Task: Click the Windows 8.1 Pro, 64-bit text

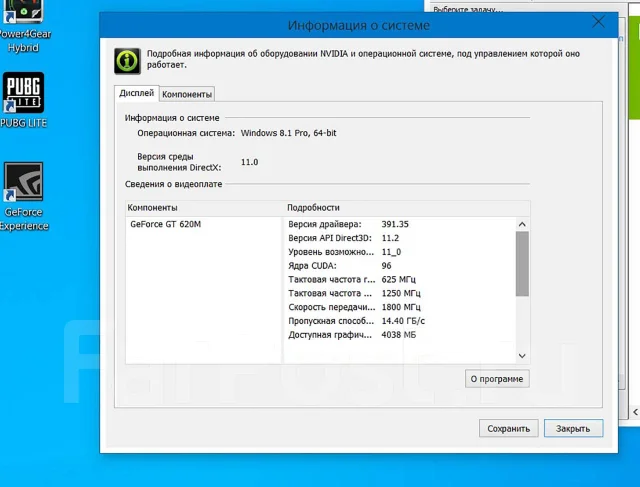Action: (289, 133)
